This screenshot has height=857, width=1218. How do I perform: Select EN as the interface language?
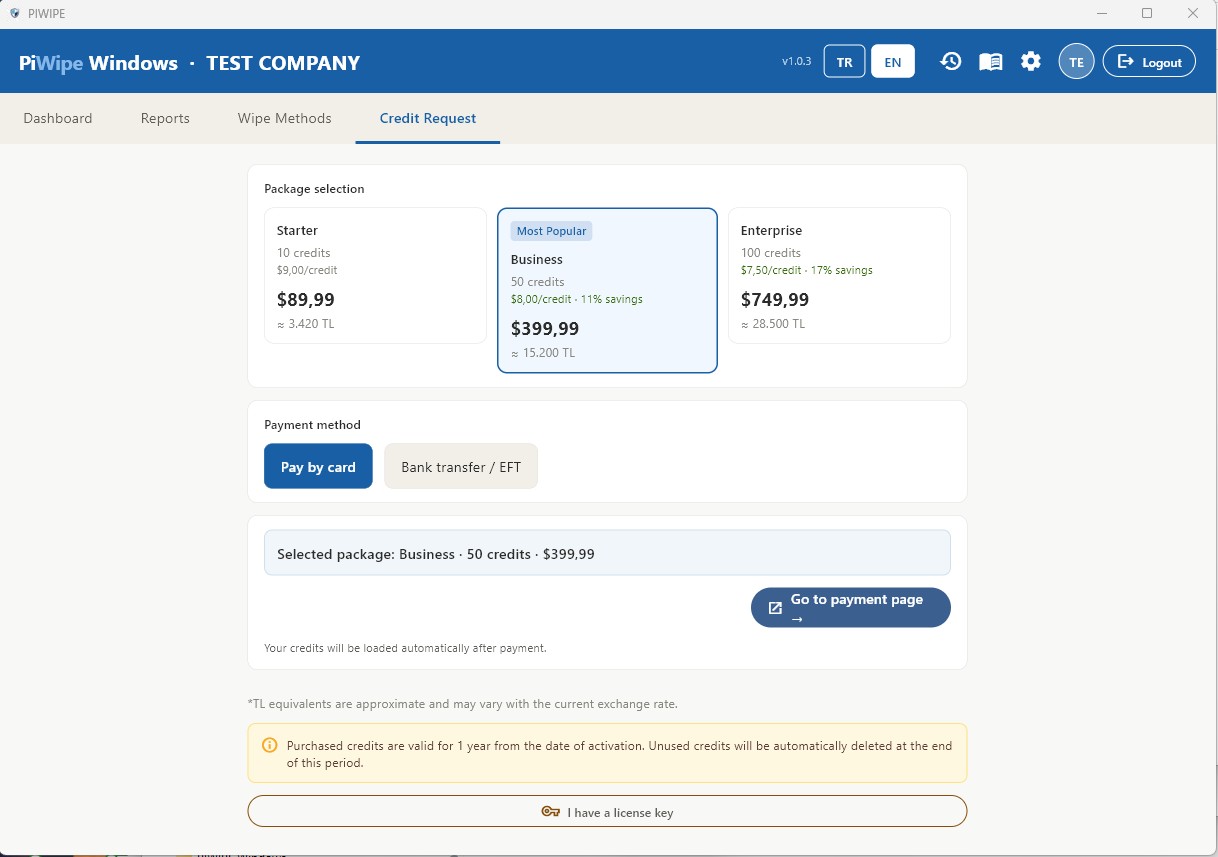892,60
